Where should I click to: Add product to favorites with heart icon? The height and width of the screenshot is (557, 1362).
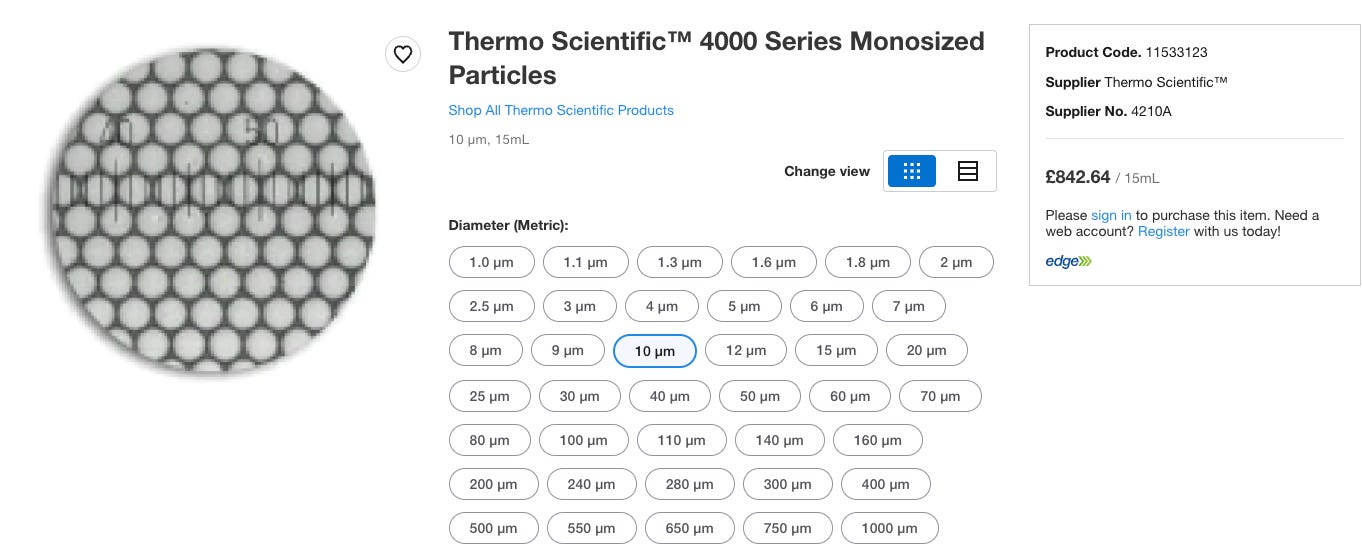click(403, 54)
